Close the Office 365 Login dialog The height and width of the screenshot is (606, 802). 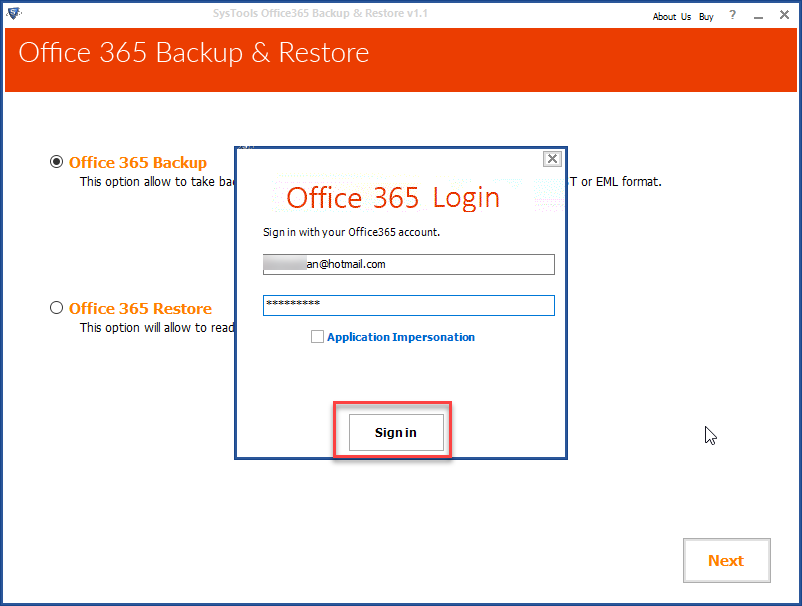tap(551, 158)
